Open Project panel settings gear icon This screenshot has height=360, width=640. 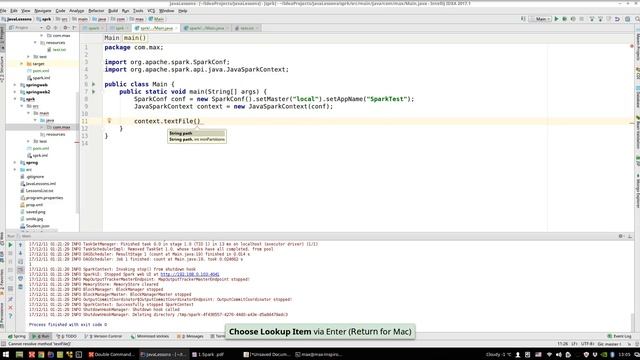tap(65, 28)
